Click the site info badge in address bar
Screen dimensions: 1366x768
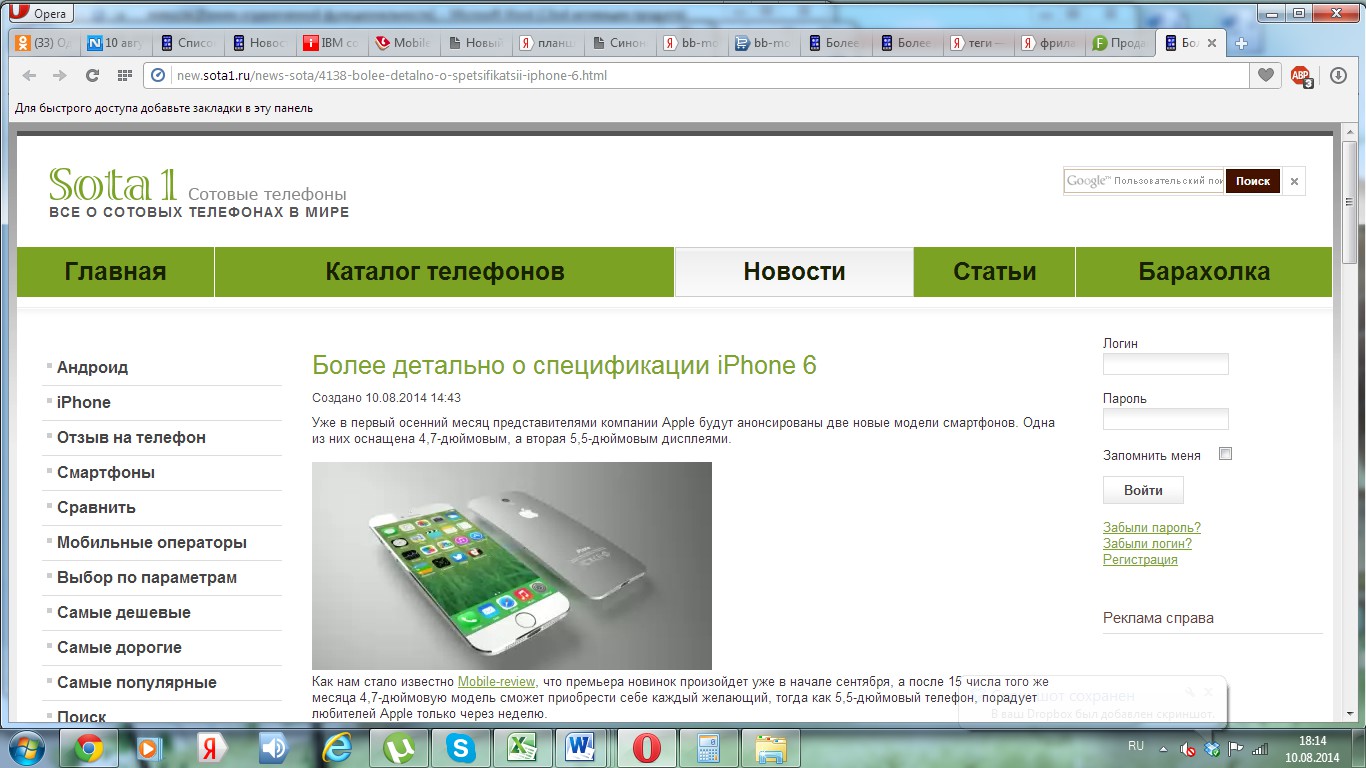coord(158,75)
